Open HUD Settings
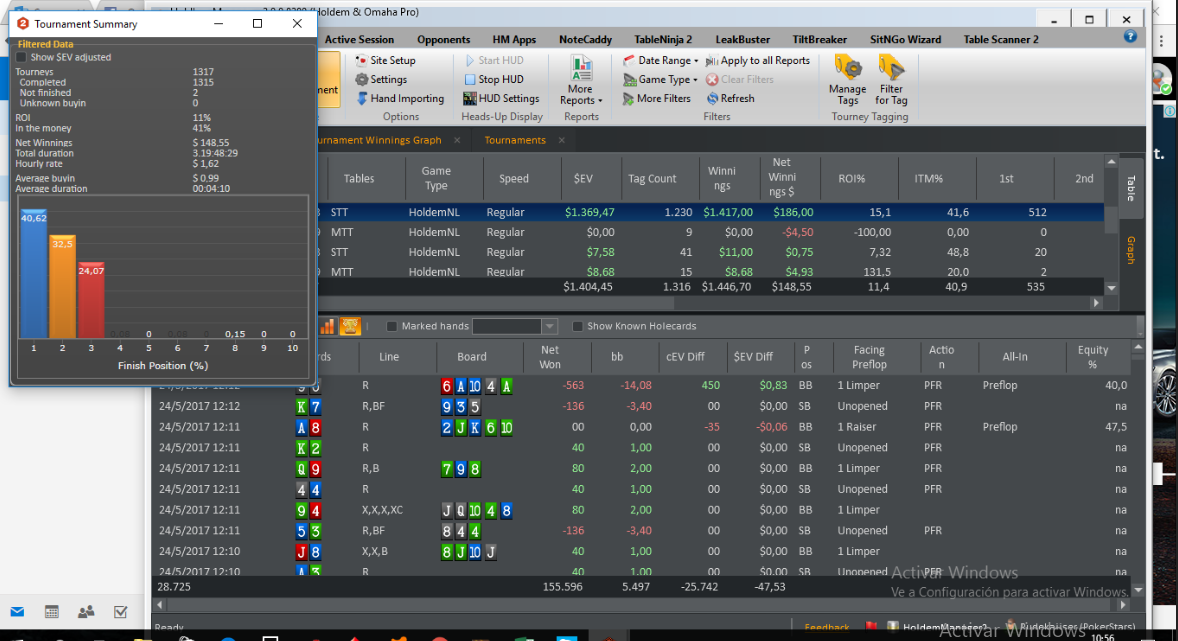The height and width of the screenshot is (641, 1178). click(500, 98)
